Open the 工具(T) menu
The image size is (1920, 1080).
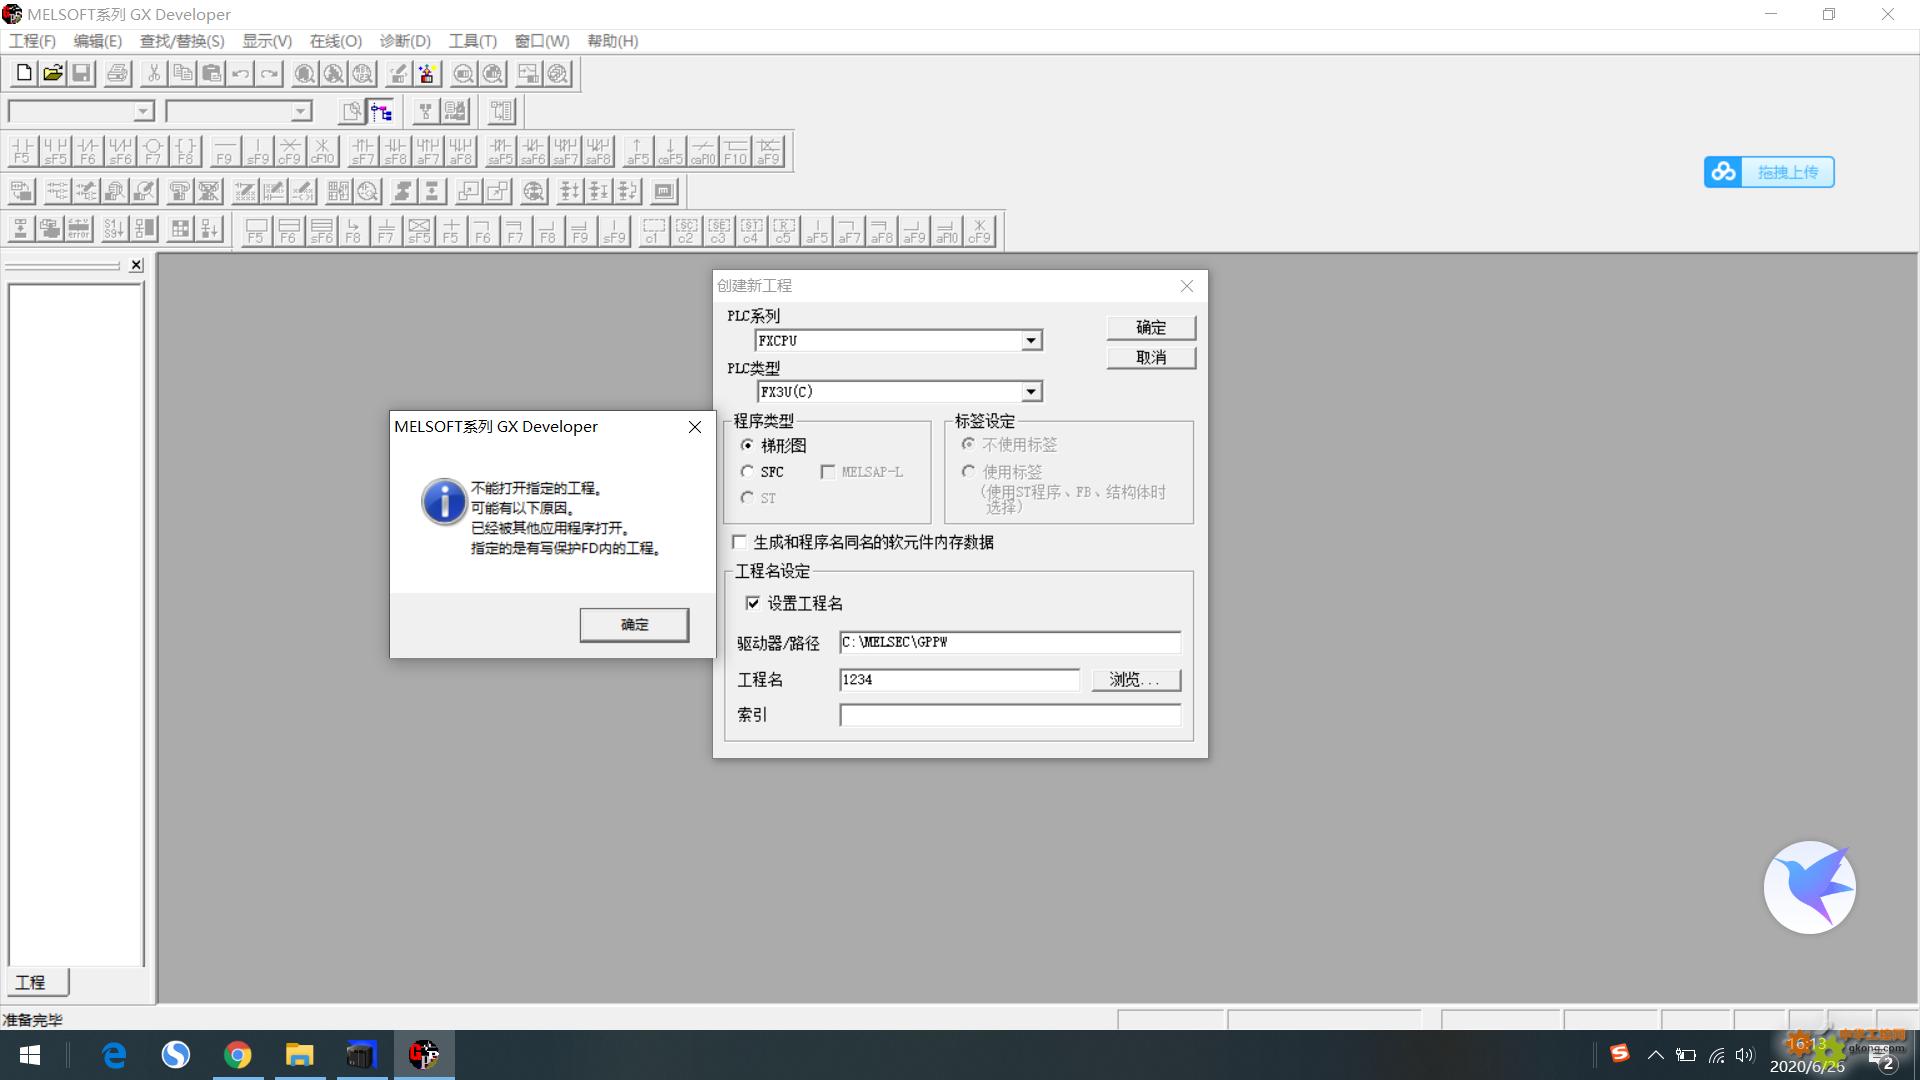click(x=473, y=41)
